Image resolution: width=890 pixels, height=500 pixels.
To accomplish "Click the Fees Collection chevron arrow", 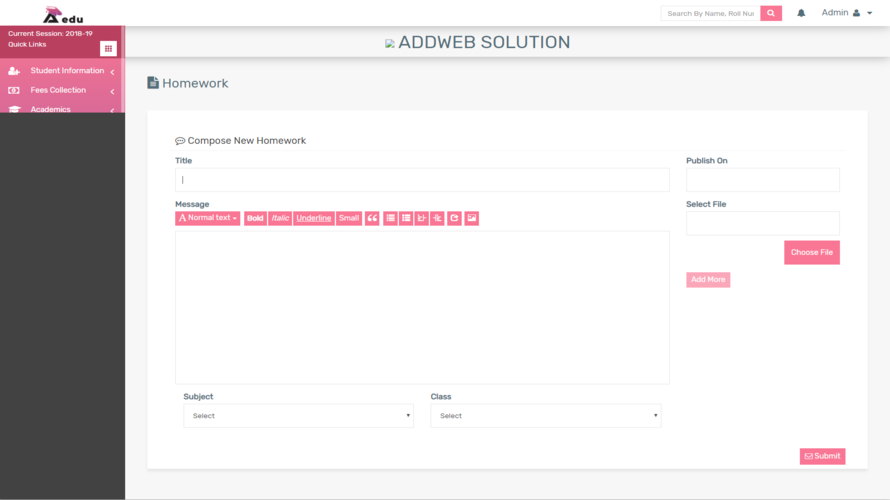I will coord(112,91).
